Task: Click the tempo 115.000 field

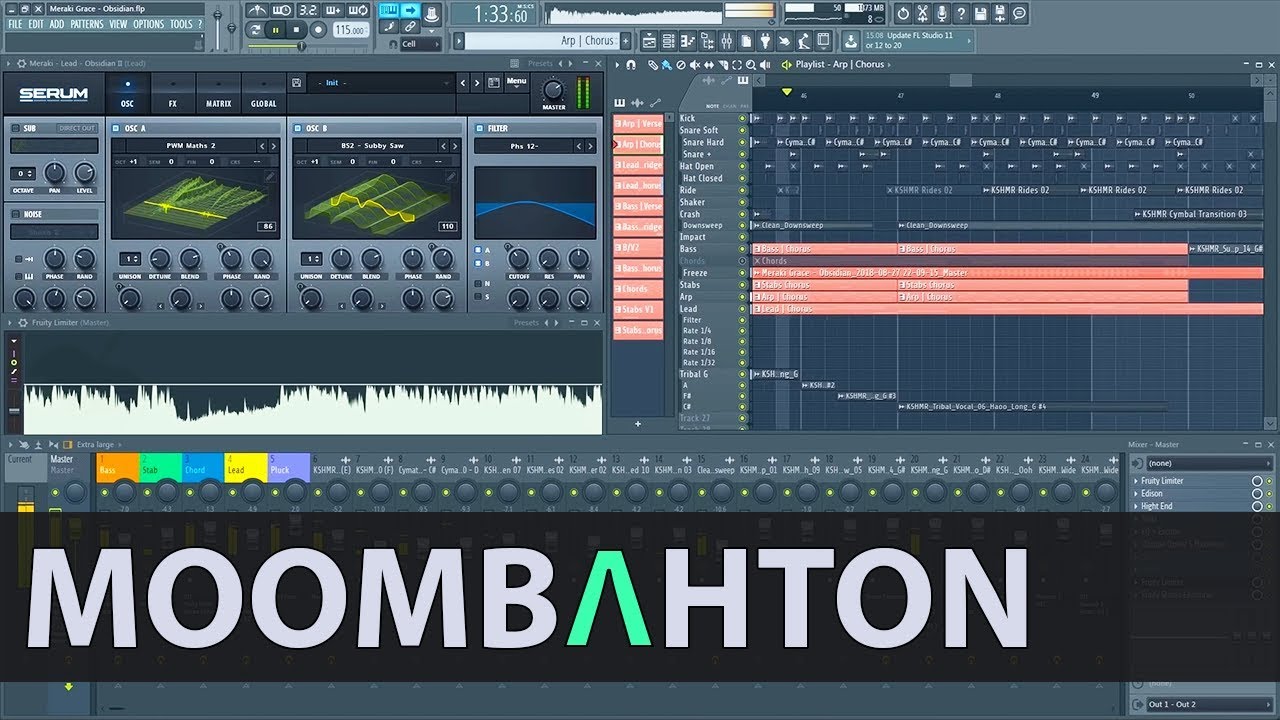Action: [350, 30]
